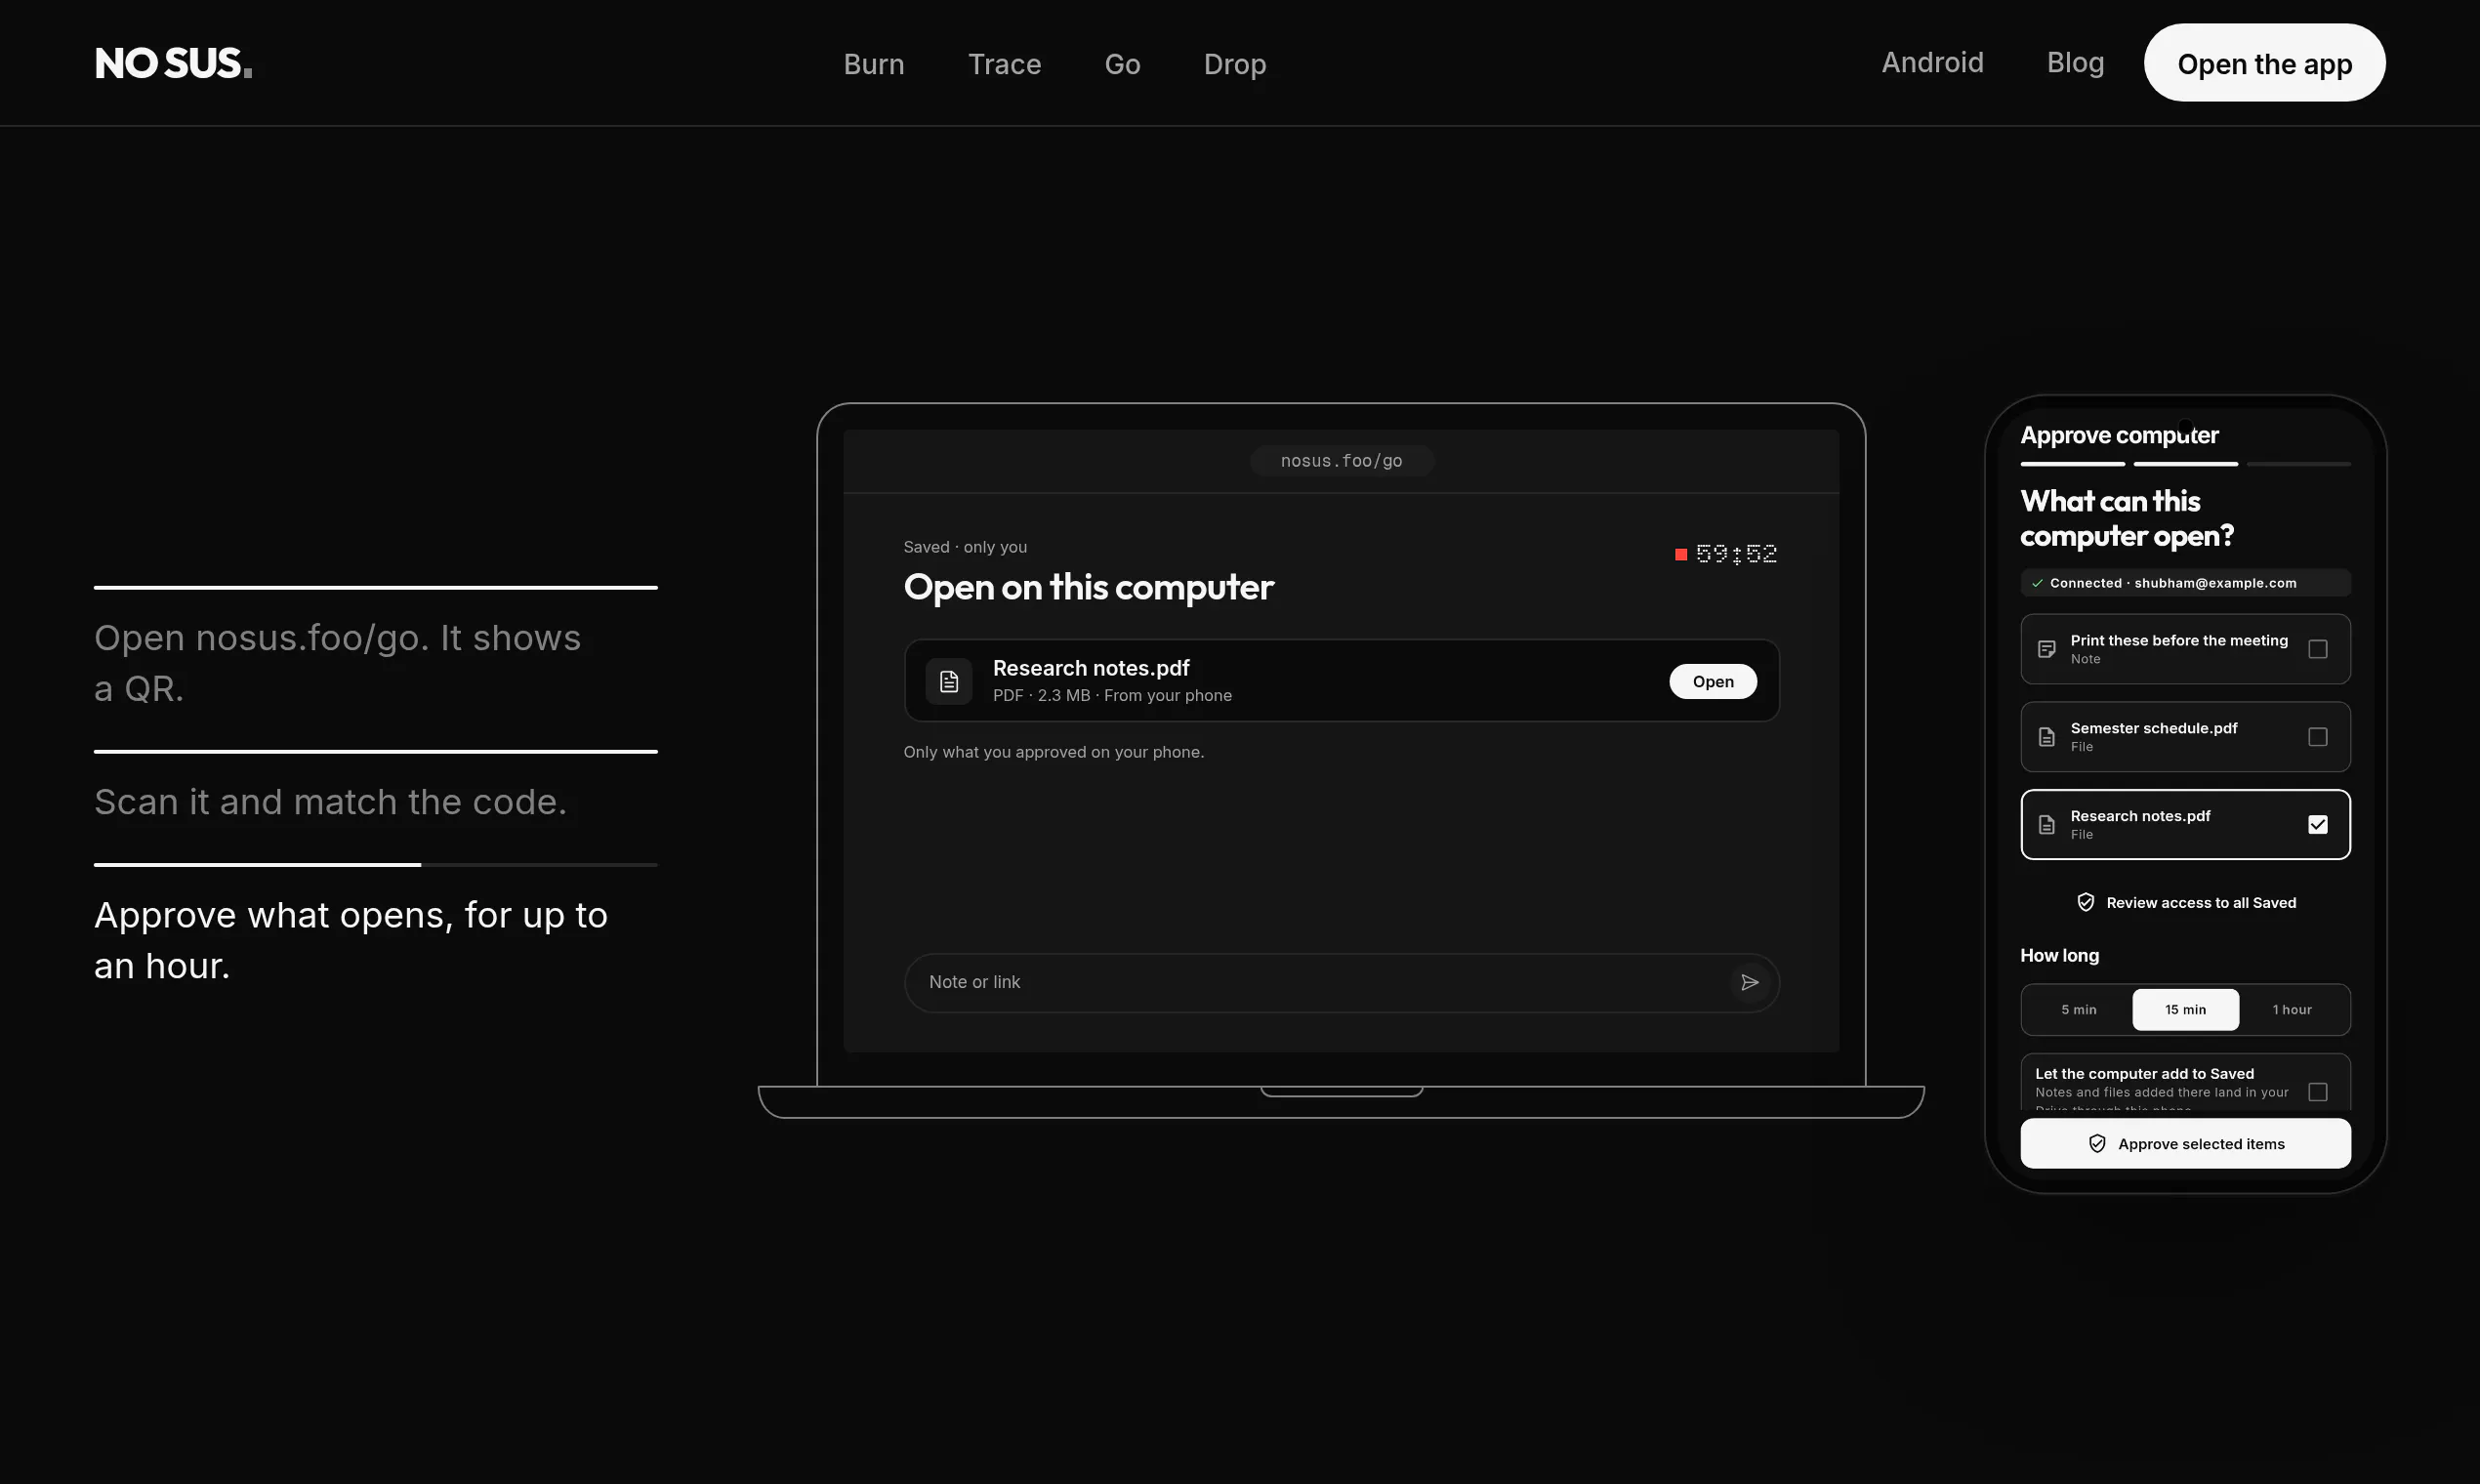Viewport: 2480px width, 1484px height.
Task: Click the 'Saved · only you' label
Action: click(965, 547)
